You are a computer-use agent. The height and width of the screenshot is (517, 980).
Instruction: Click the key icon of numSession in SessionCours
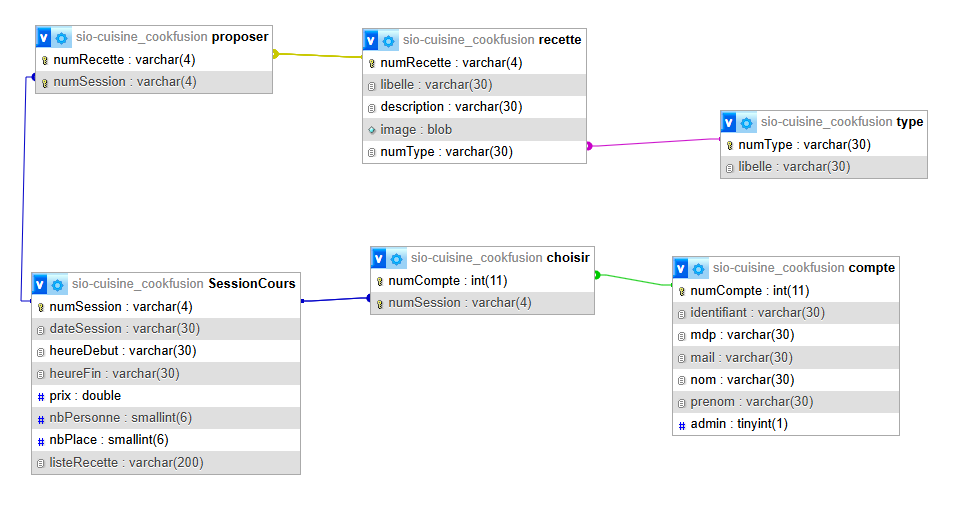tap(41, 308)
